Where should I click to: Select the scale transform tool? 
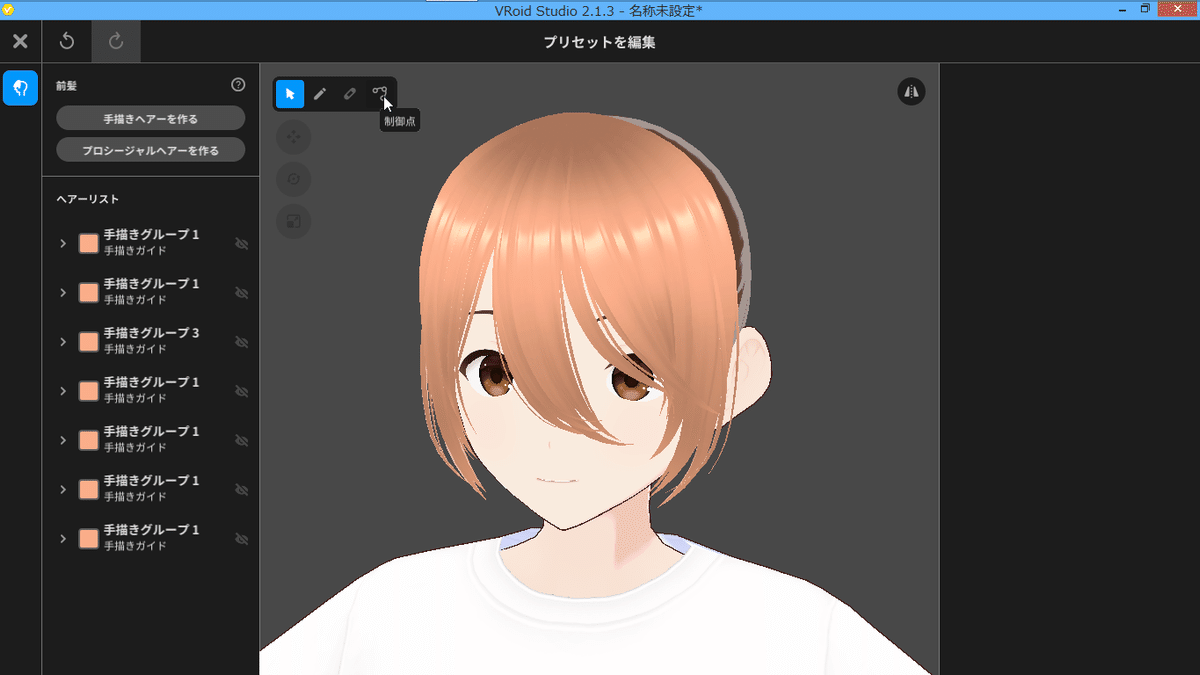point(293,221)
